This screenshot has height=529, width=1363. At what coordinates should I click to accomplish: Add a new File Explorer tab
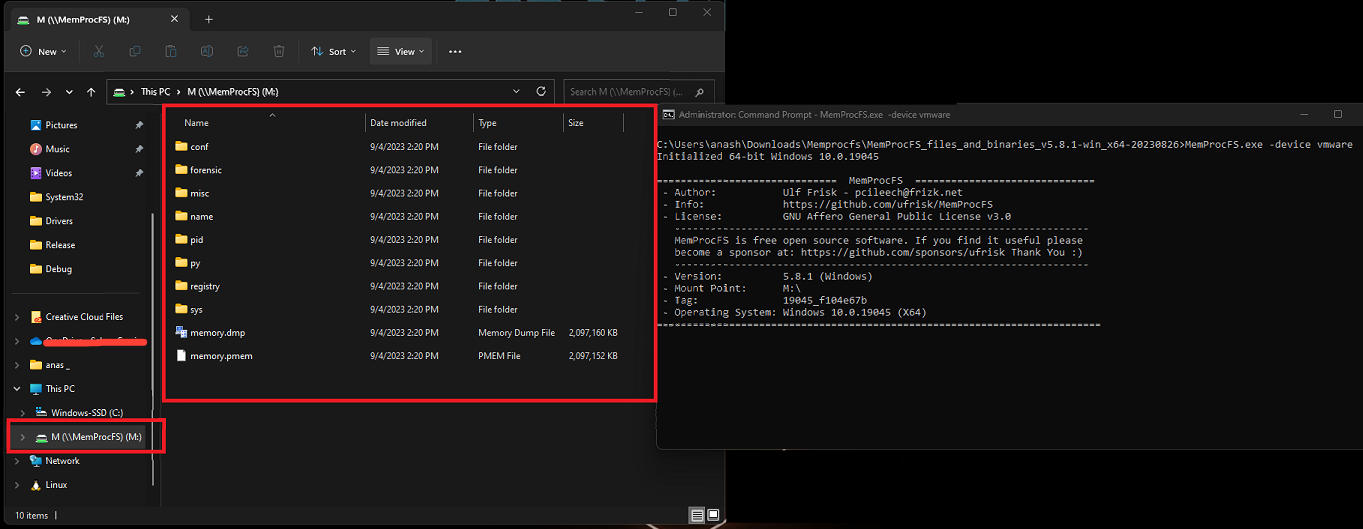tap(209, 19)
